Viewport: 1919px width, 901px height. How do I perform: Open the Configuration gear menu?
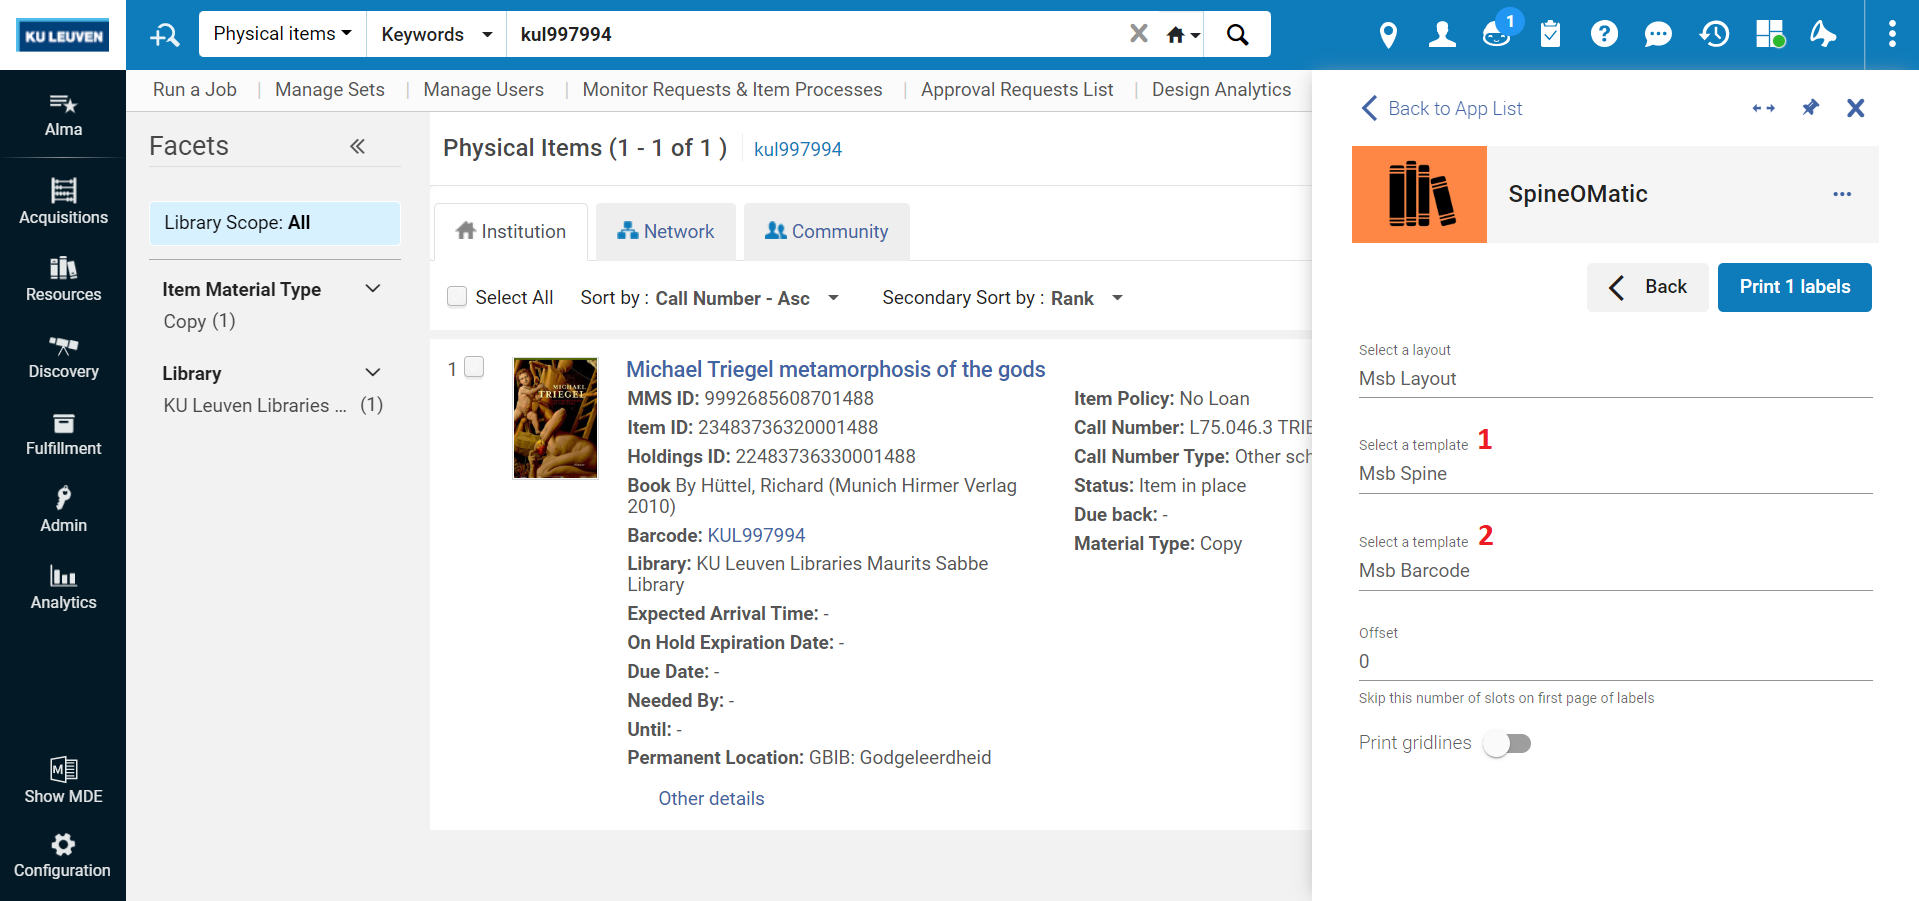click(63, 856)
